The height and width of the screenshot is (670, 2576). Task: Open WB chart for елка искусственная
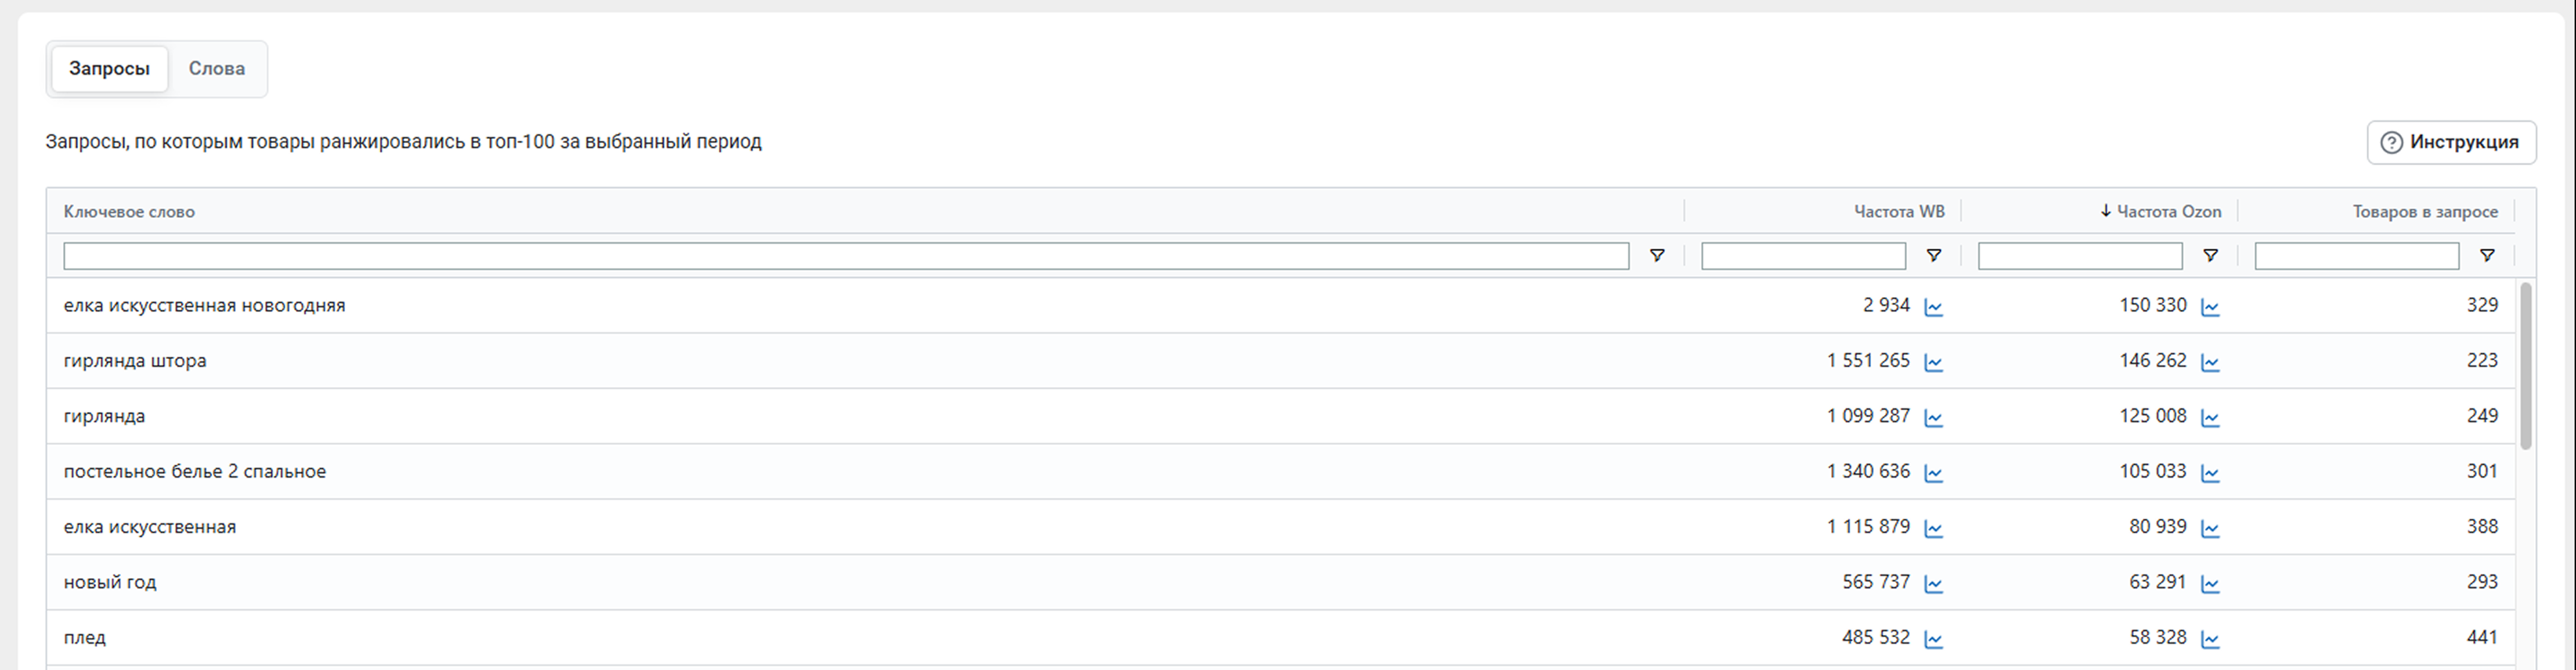tap(1933, 528)
